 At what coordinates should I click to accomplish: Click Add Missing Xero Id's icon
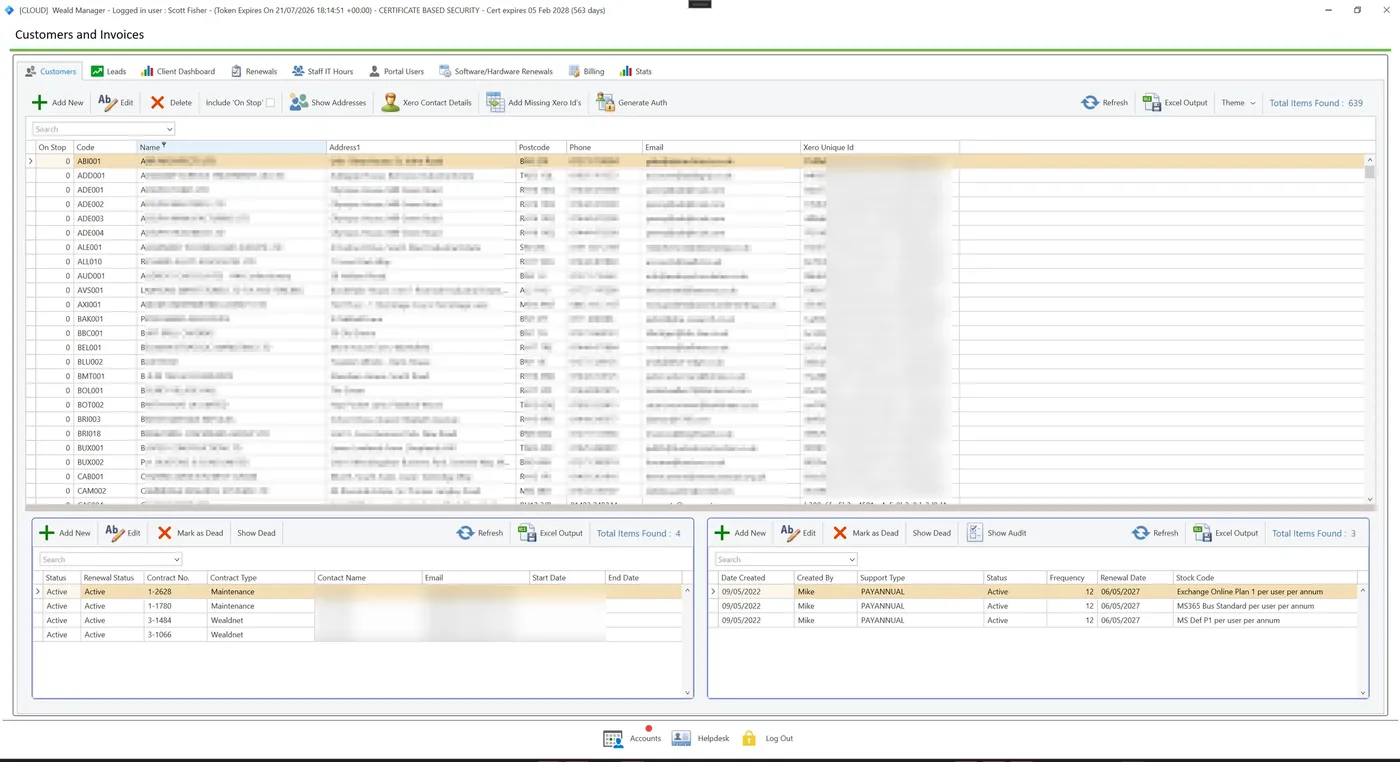(495, 102)
